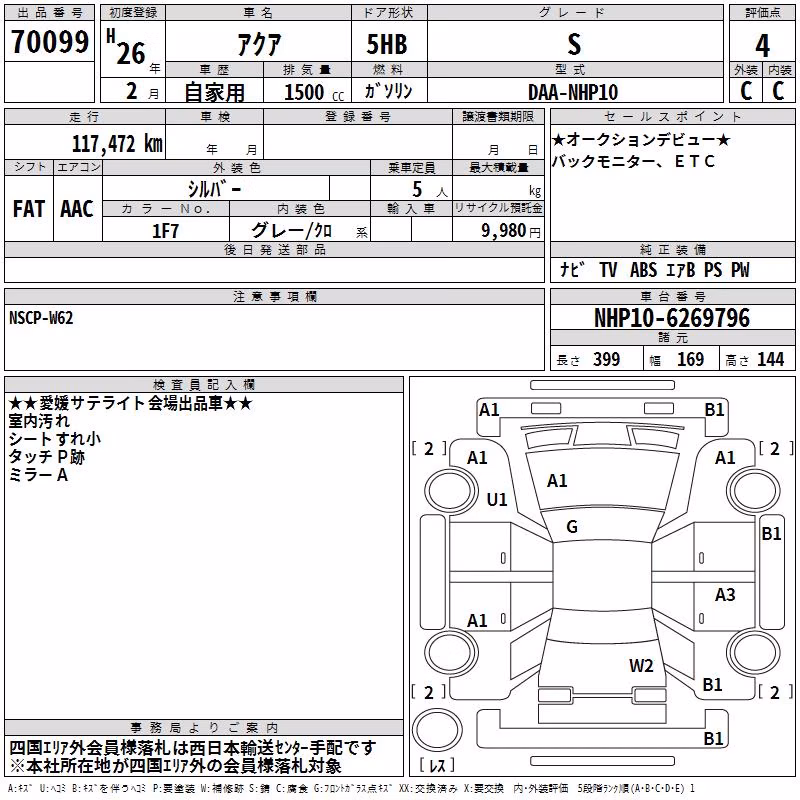
Task: Select the note NSCP-W62
Action: (x=41, y=318)
